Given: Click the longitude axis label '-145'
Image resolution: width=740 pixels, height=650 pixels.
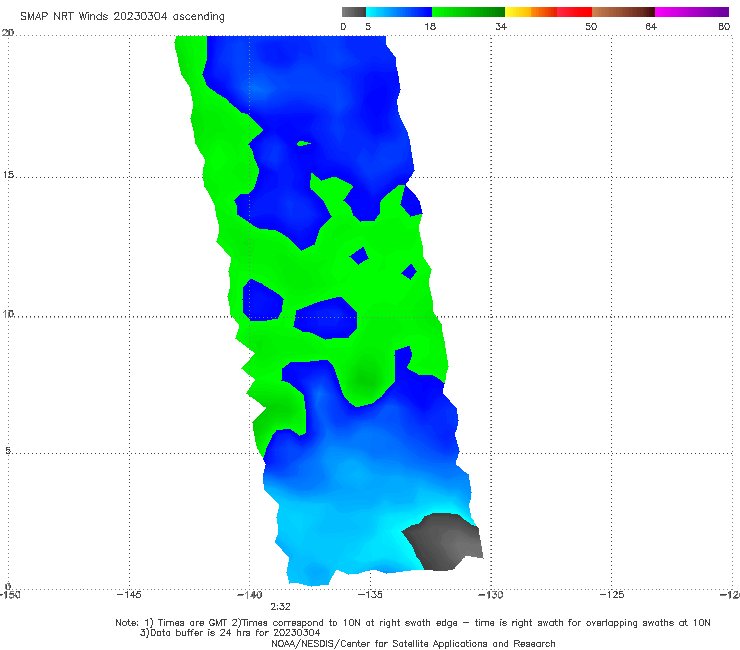Looking at the screenshot, I should pyautogui.click(x=129, y=595).
